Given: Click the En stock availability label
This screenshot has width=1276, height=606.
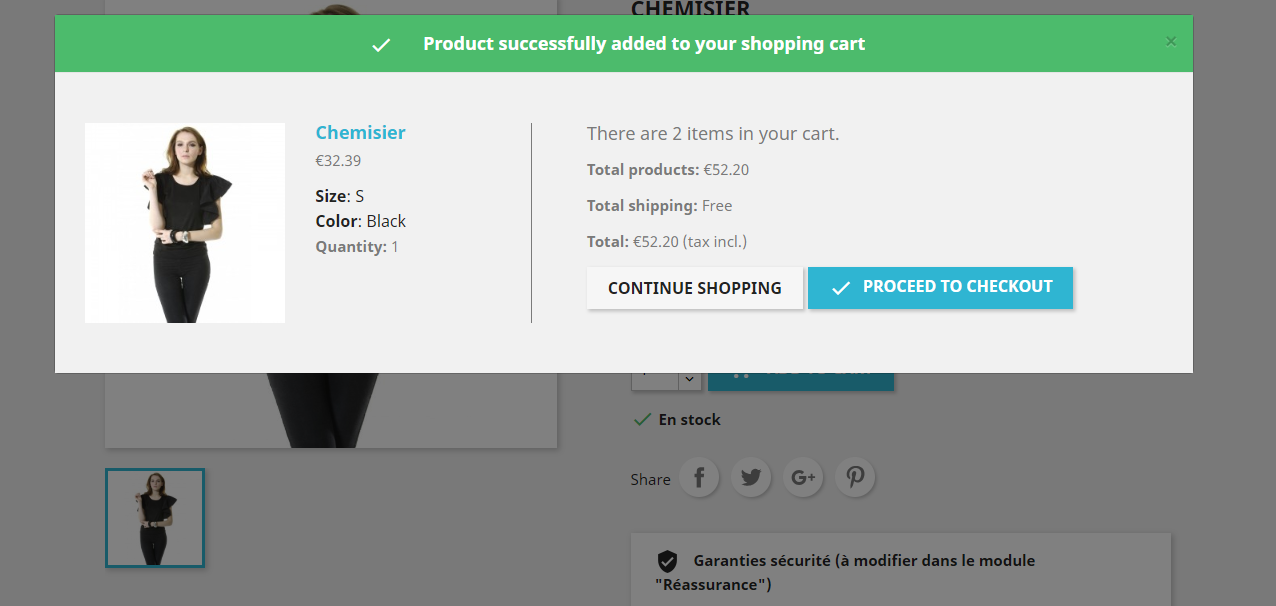Looking at the screenshot, I should click(689, 420).
